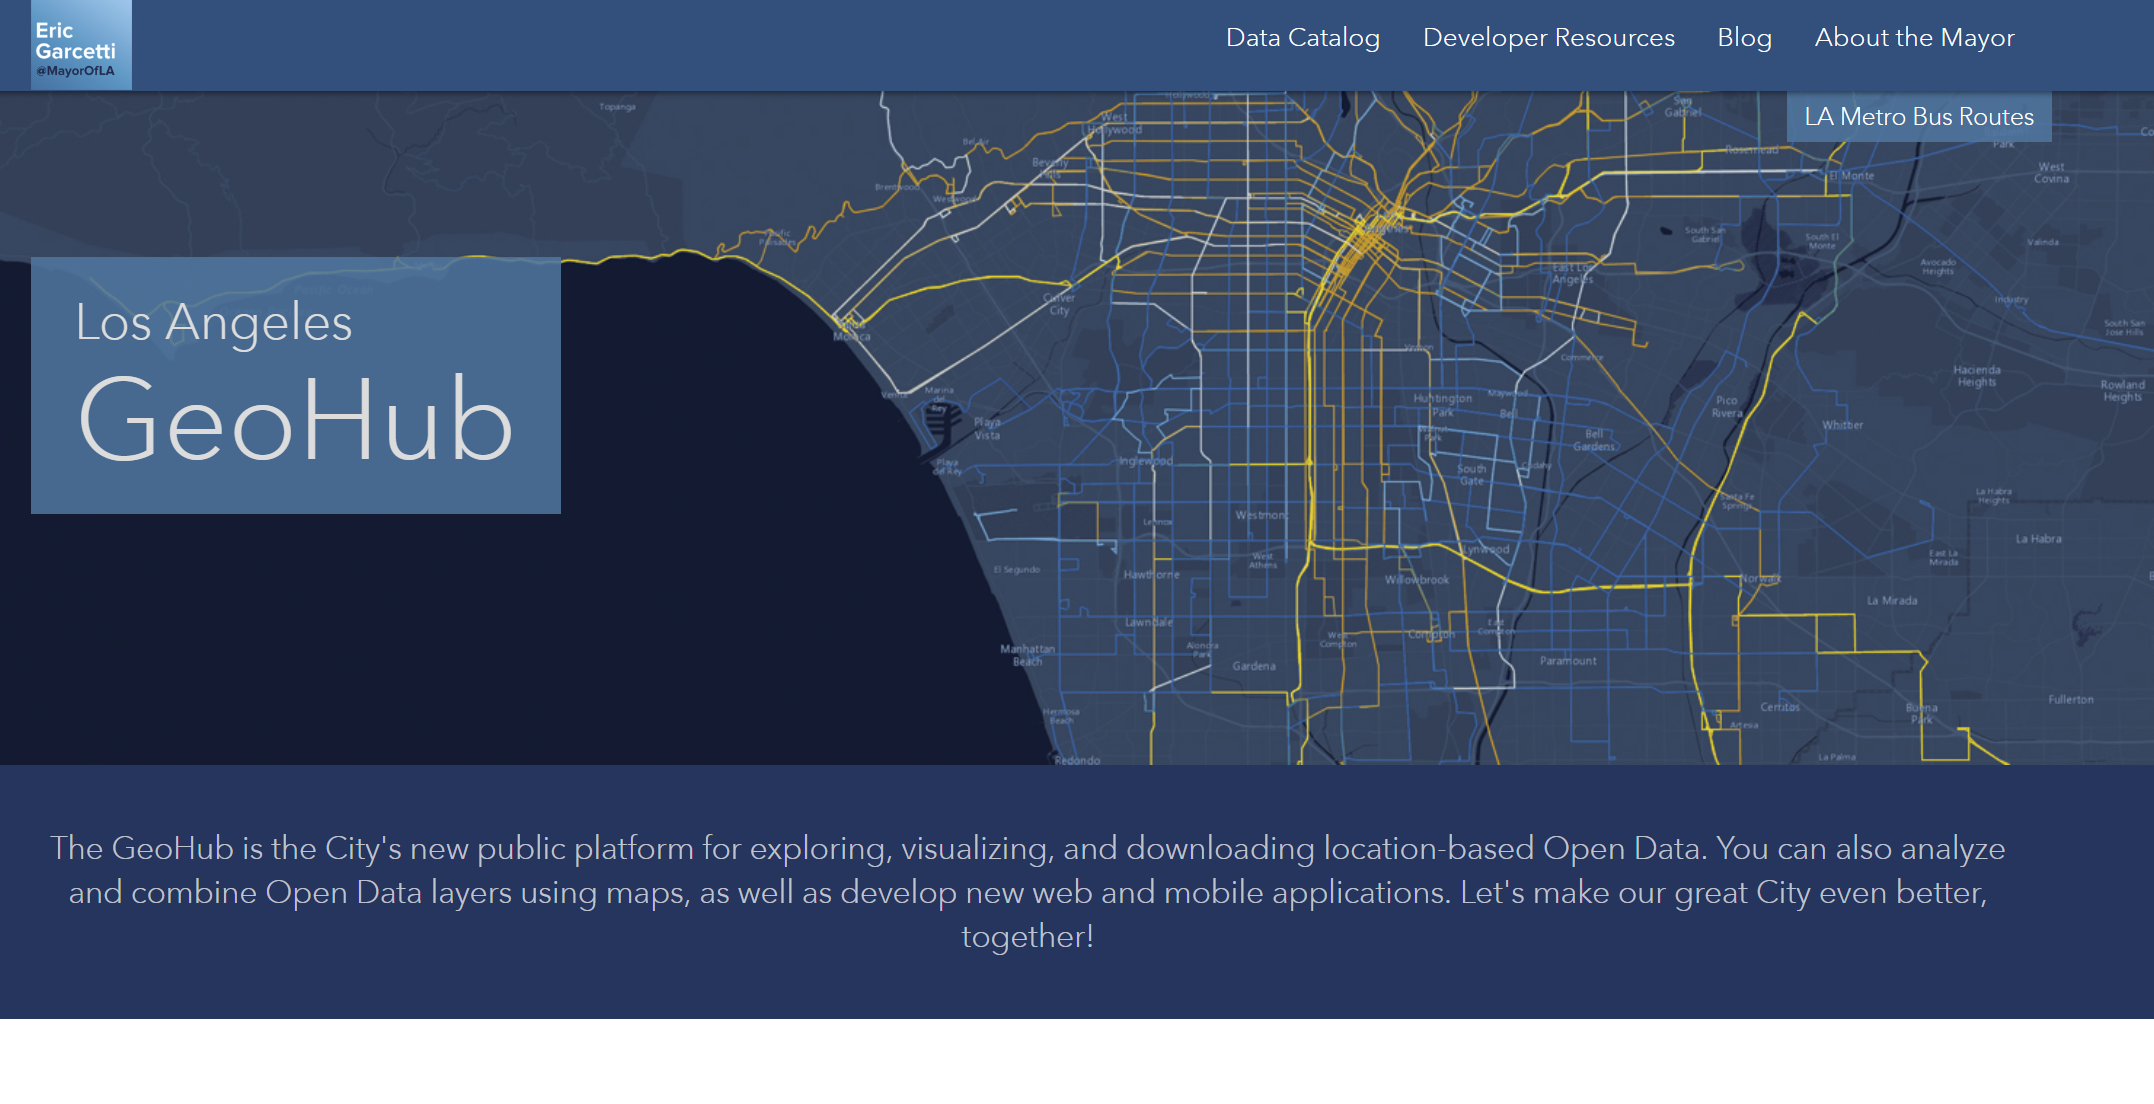Image resolution: width=2154 pixels, height=1104 pixels.
Task: Click the Eric Garcetti @MayorOfLA logo
Action: pos(81,46)
